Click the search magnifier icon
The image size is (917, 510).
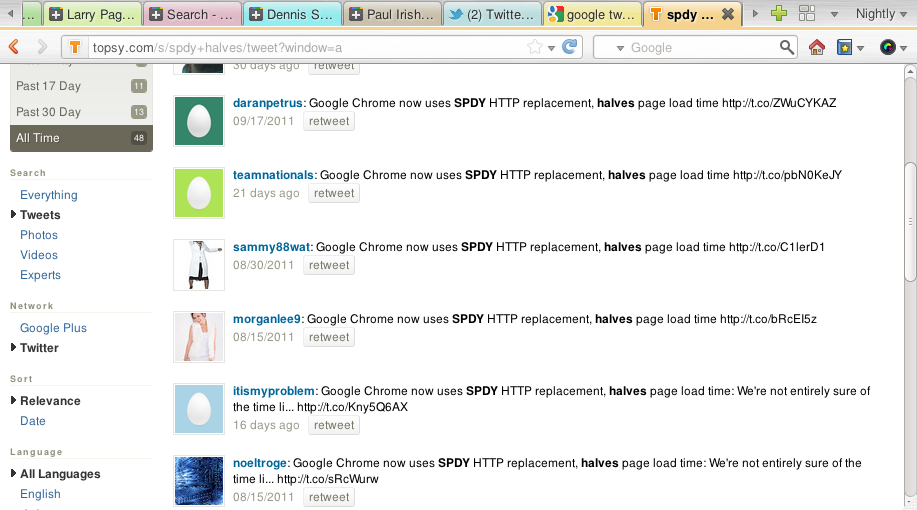[x=787, y=47]
